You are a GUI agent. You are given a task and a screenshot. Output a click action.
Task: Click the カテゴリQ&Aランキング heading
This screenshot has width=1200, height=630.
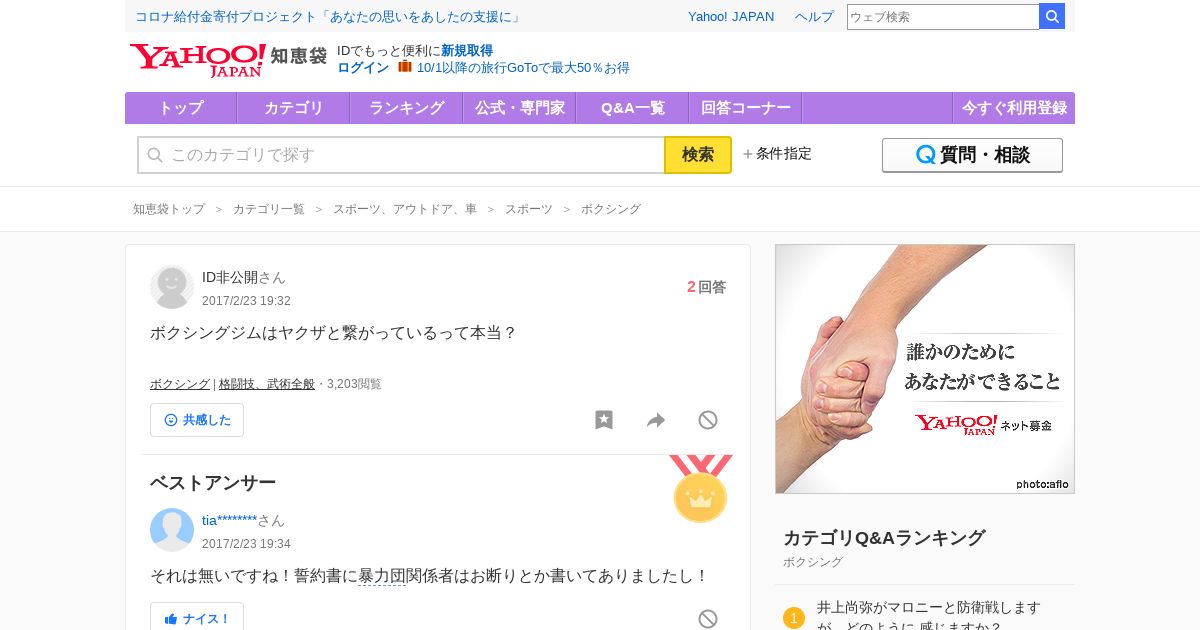[x=884, y=538]
